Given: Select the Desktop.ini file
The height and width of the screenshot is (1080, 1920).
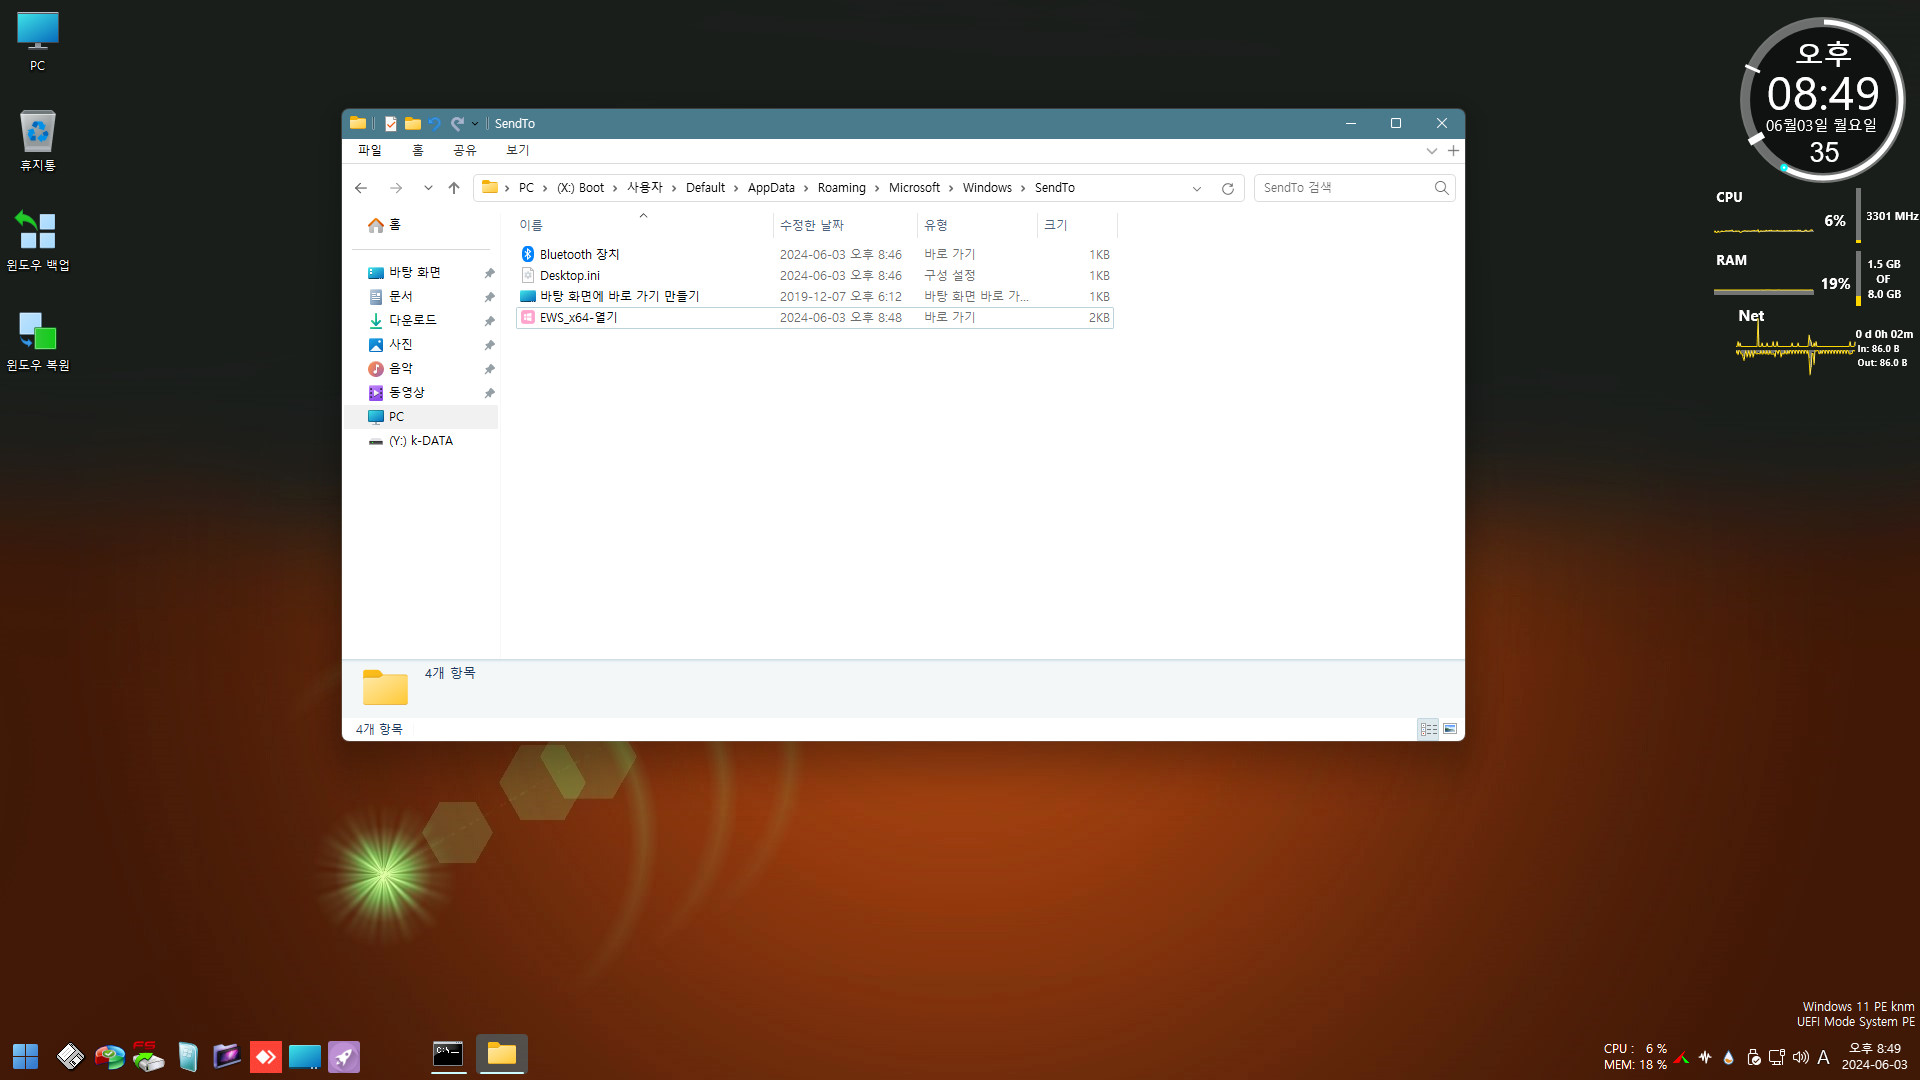Looking at the screenshot, I should pos(814,276).
